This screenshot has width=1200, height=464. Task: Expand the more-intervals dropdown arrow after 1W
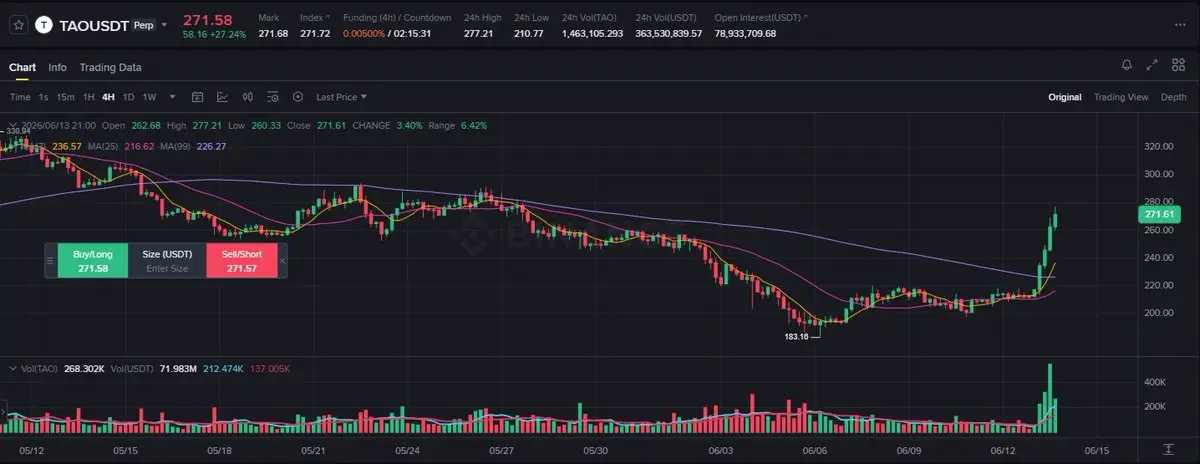[x=172, y=97]
